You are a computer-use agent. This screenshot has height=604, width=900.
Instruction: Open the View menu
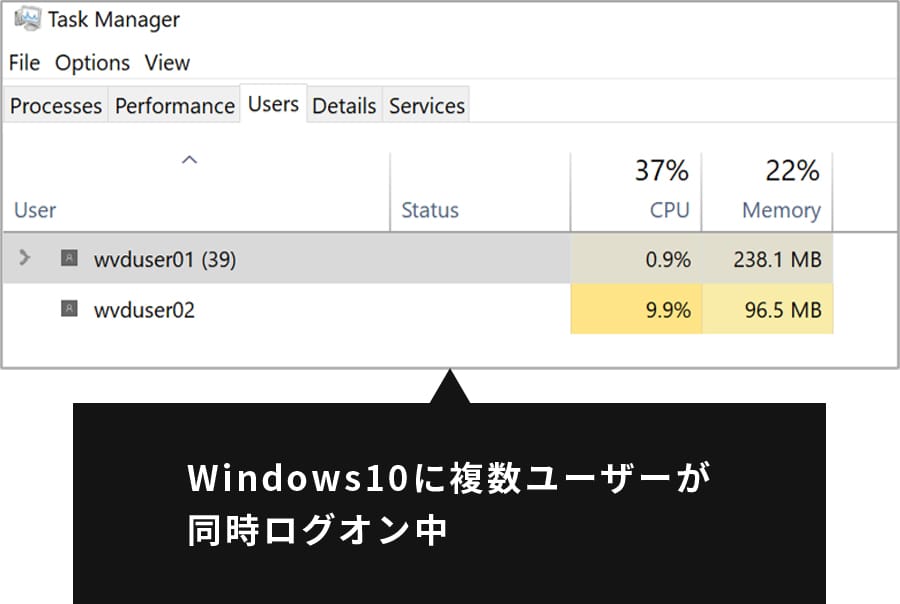(x=167, y=63)
